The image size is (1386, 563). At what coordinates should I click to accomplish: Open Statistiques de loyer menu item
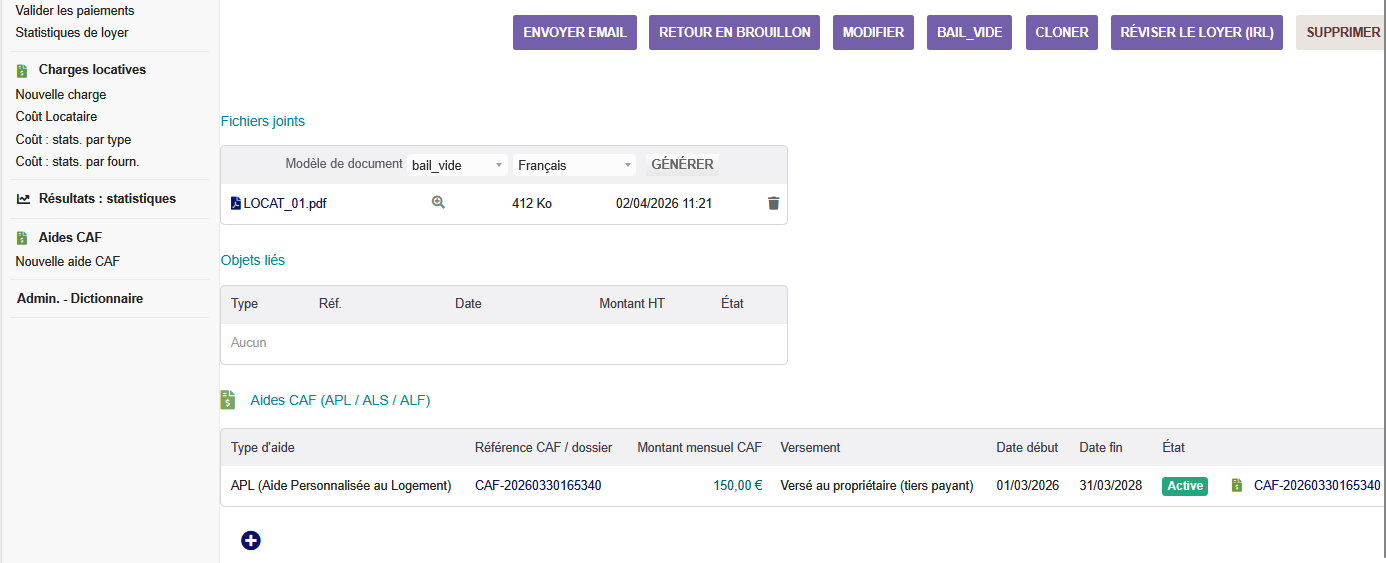[x=72, y=33]
